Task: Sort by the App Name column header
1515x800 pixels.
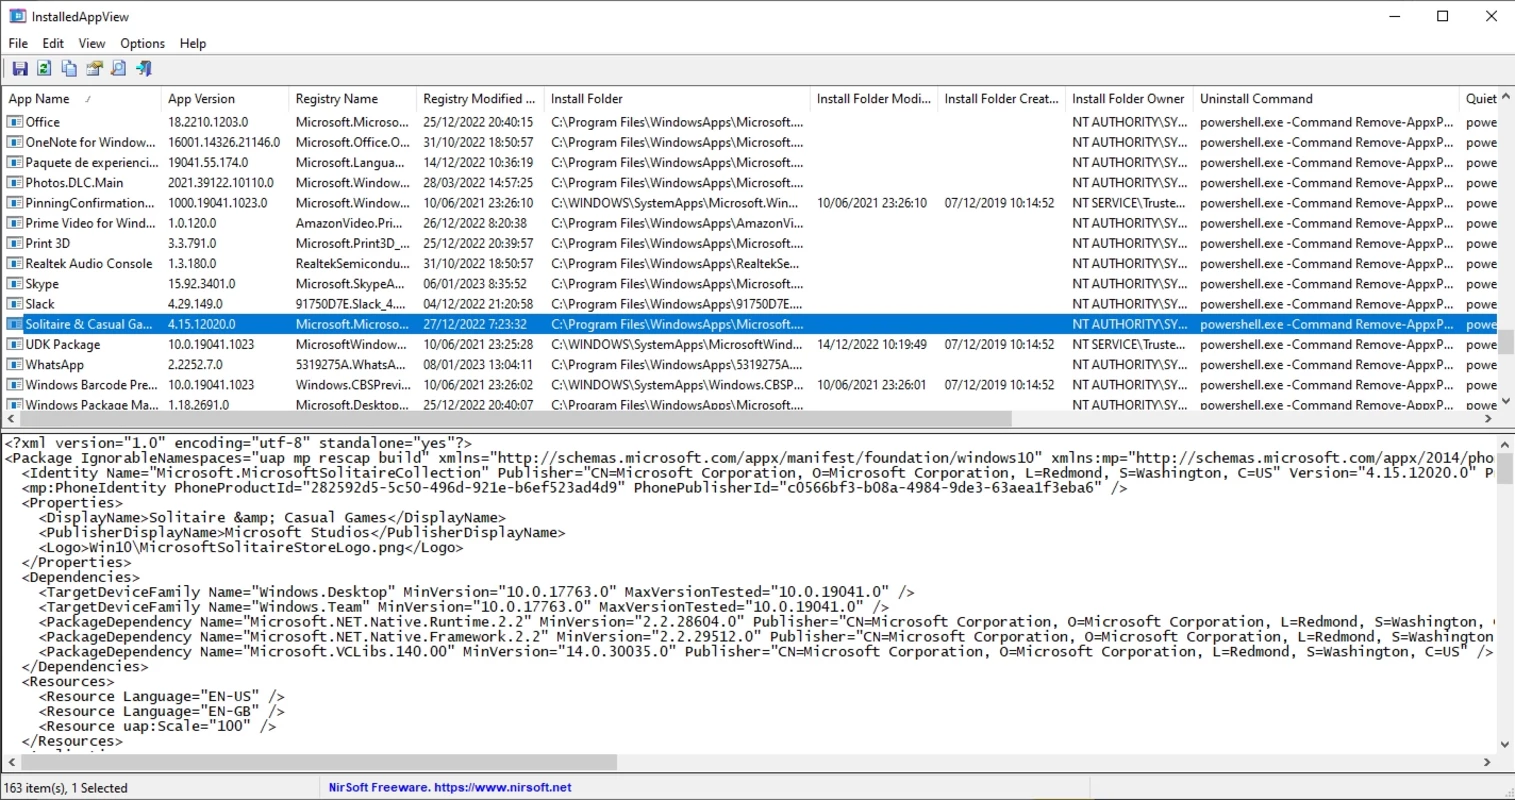Action: [x=81, y=99]
